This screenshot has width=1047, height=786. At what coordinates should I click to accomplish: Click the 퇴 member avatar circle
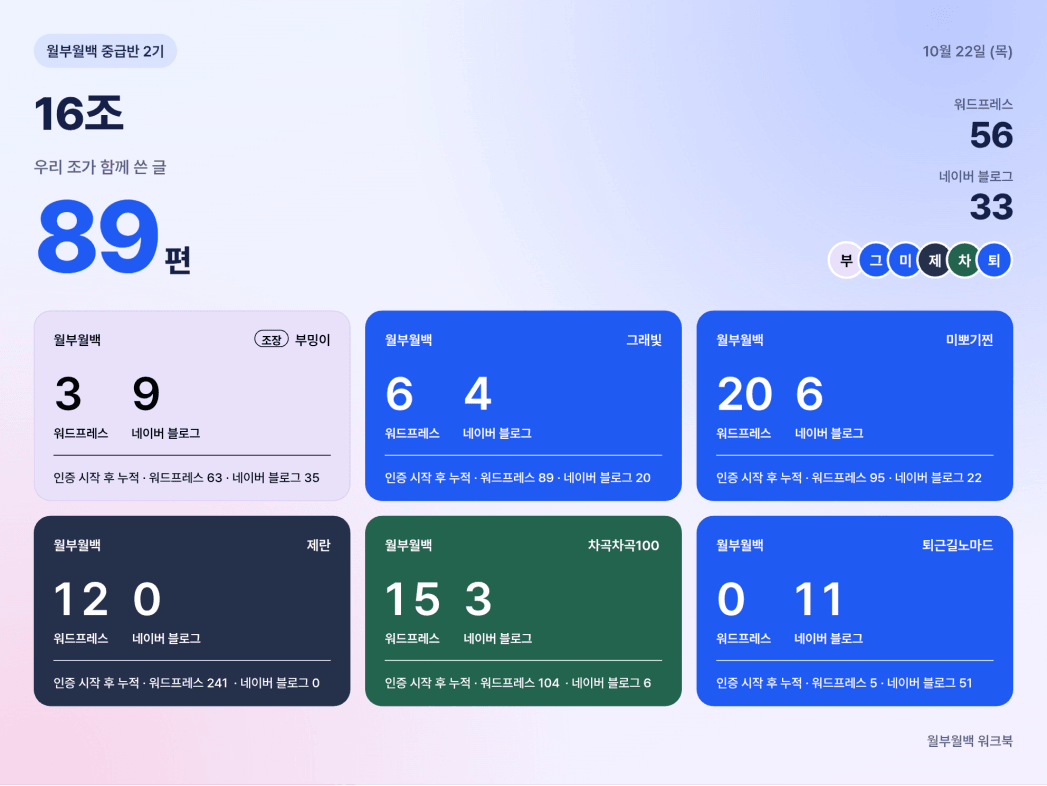994,260
